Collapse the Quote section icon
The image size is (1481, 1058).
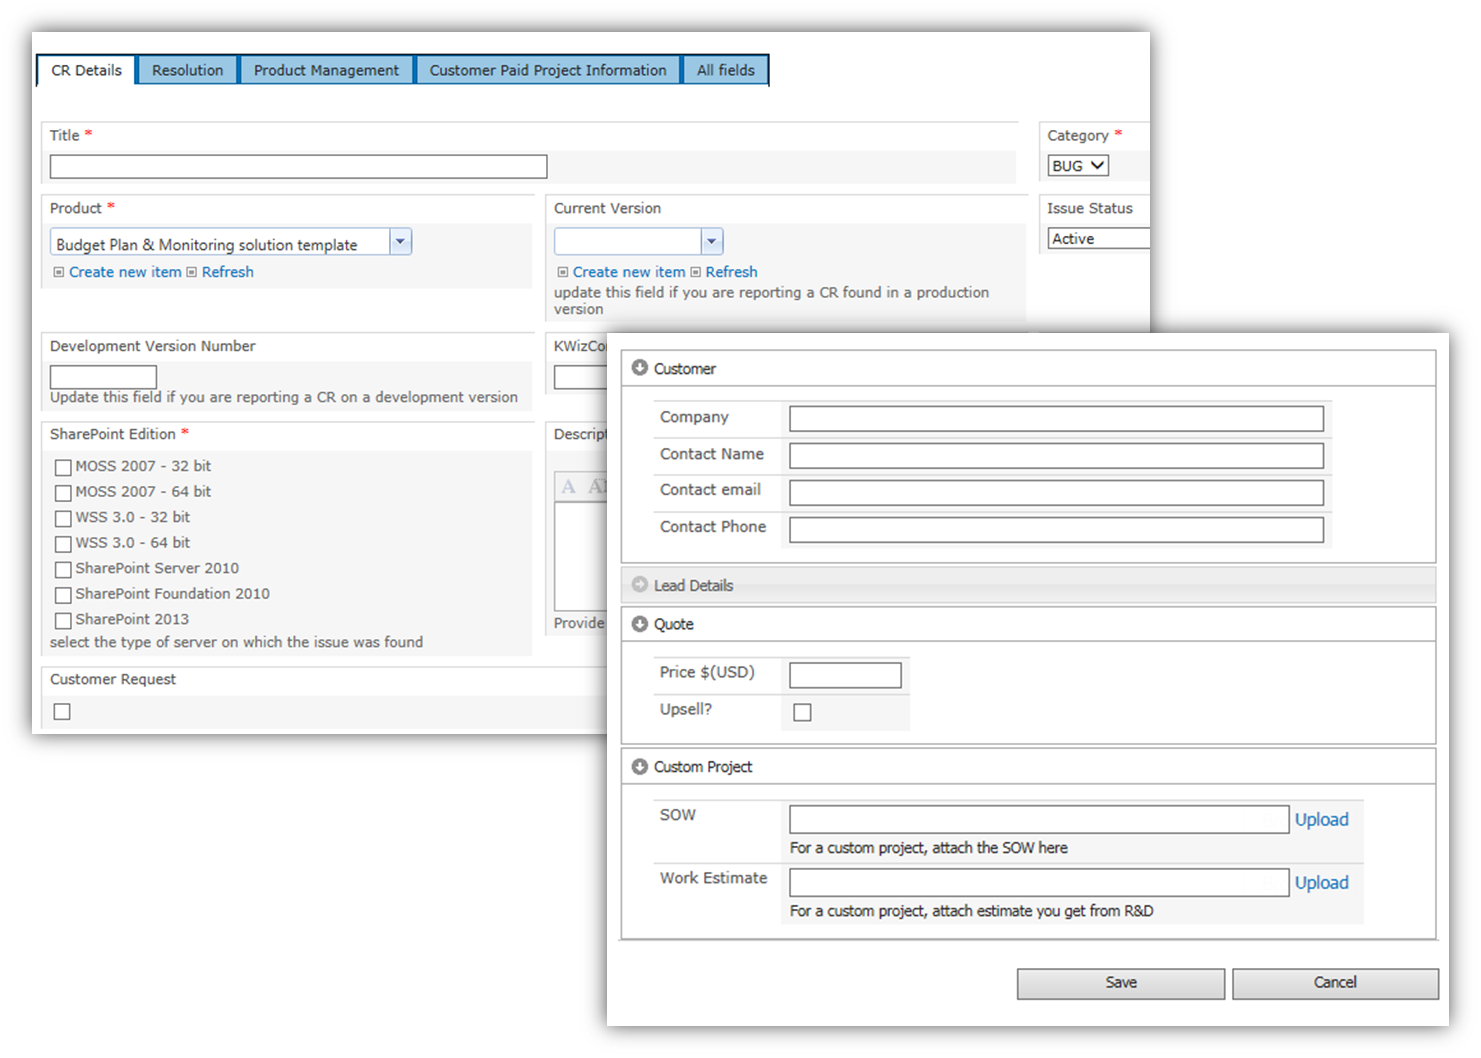(639, 623)
